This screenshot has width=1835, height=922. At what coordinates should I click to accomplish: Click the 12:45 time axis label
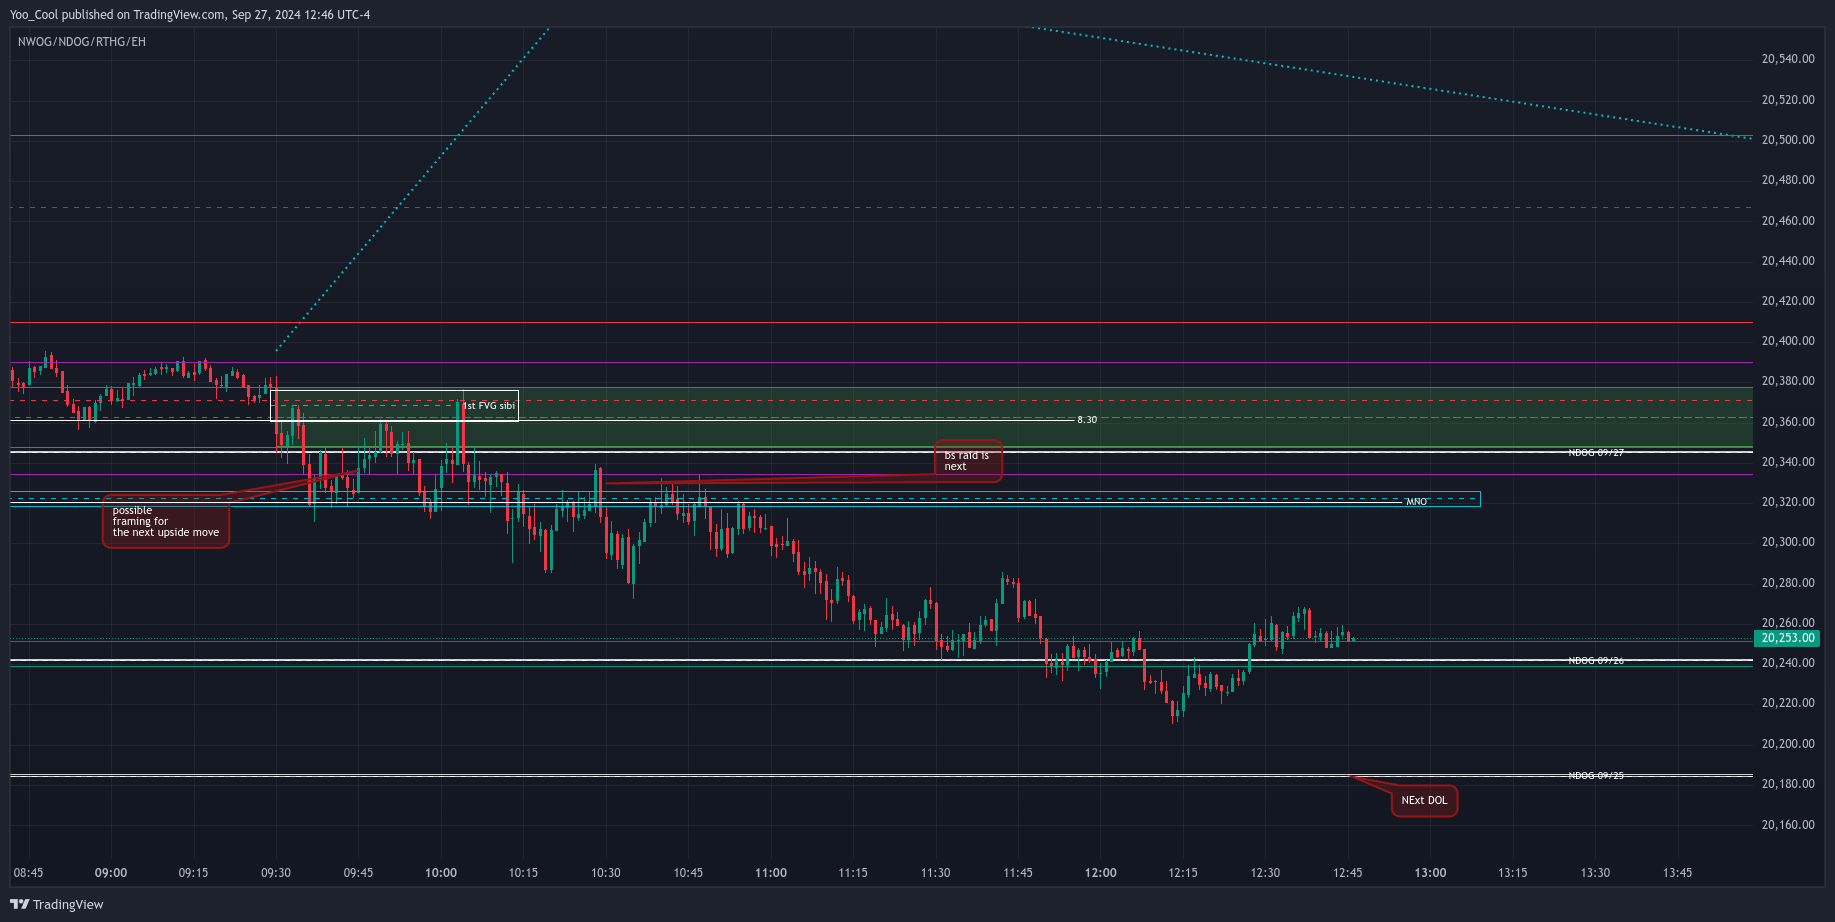[x=1348, y=873]
